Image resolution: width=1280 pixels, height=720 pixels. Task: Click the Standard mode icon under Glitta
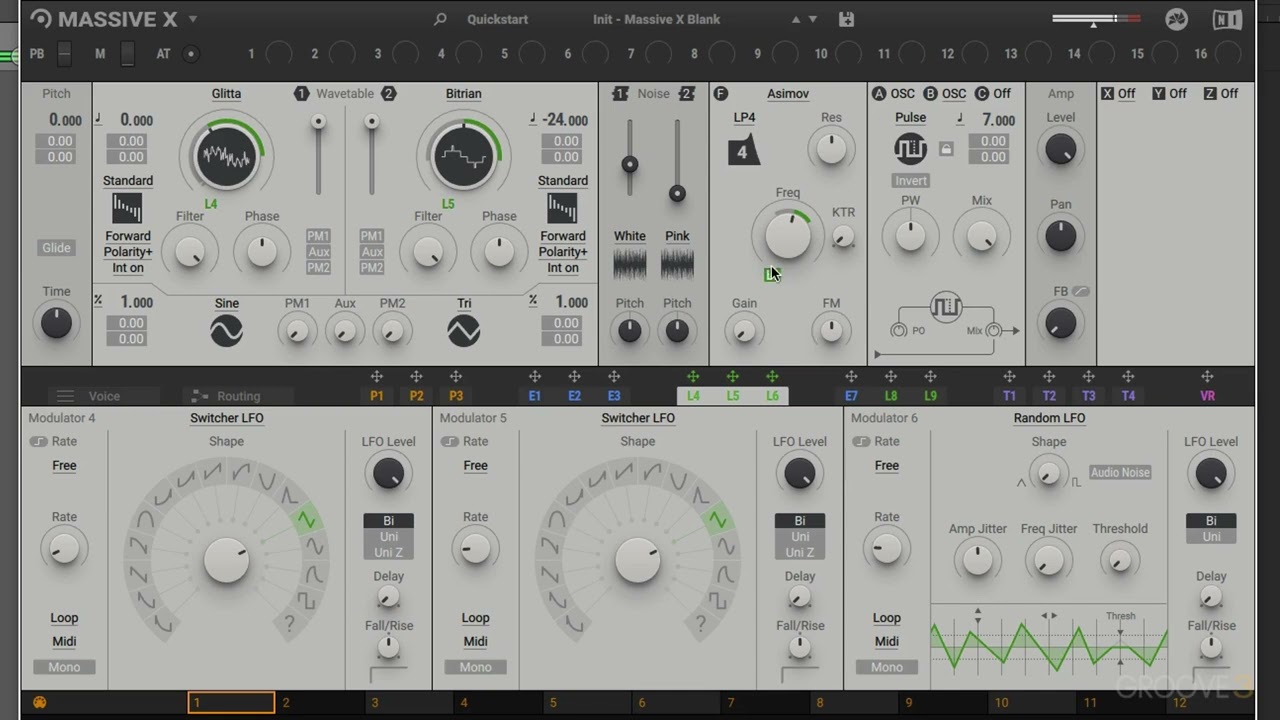pyautogui.click(x=127, y=209)
